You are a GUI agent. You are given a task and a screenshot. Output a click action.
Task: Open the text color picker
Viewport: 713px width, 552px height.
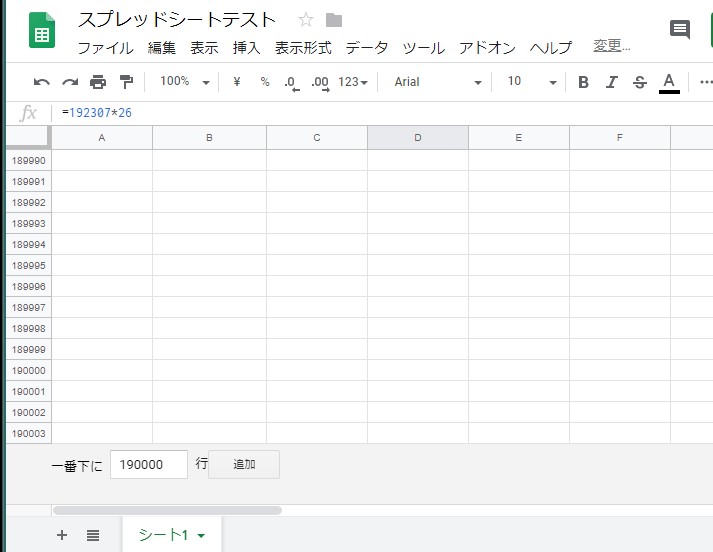pos(669,82)
